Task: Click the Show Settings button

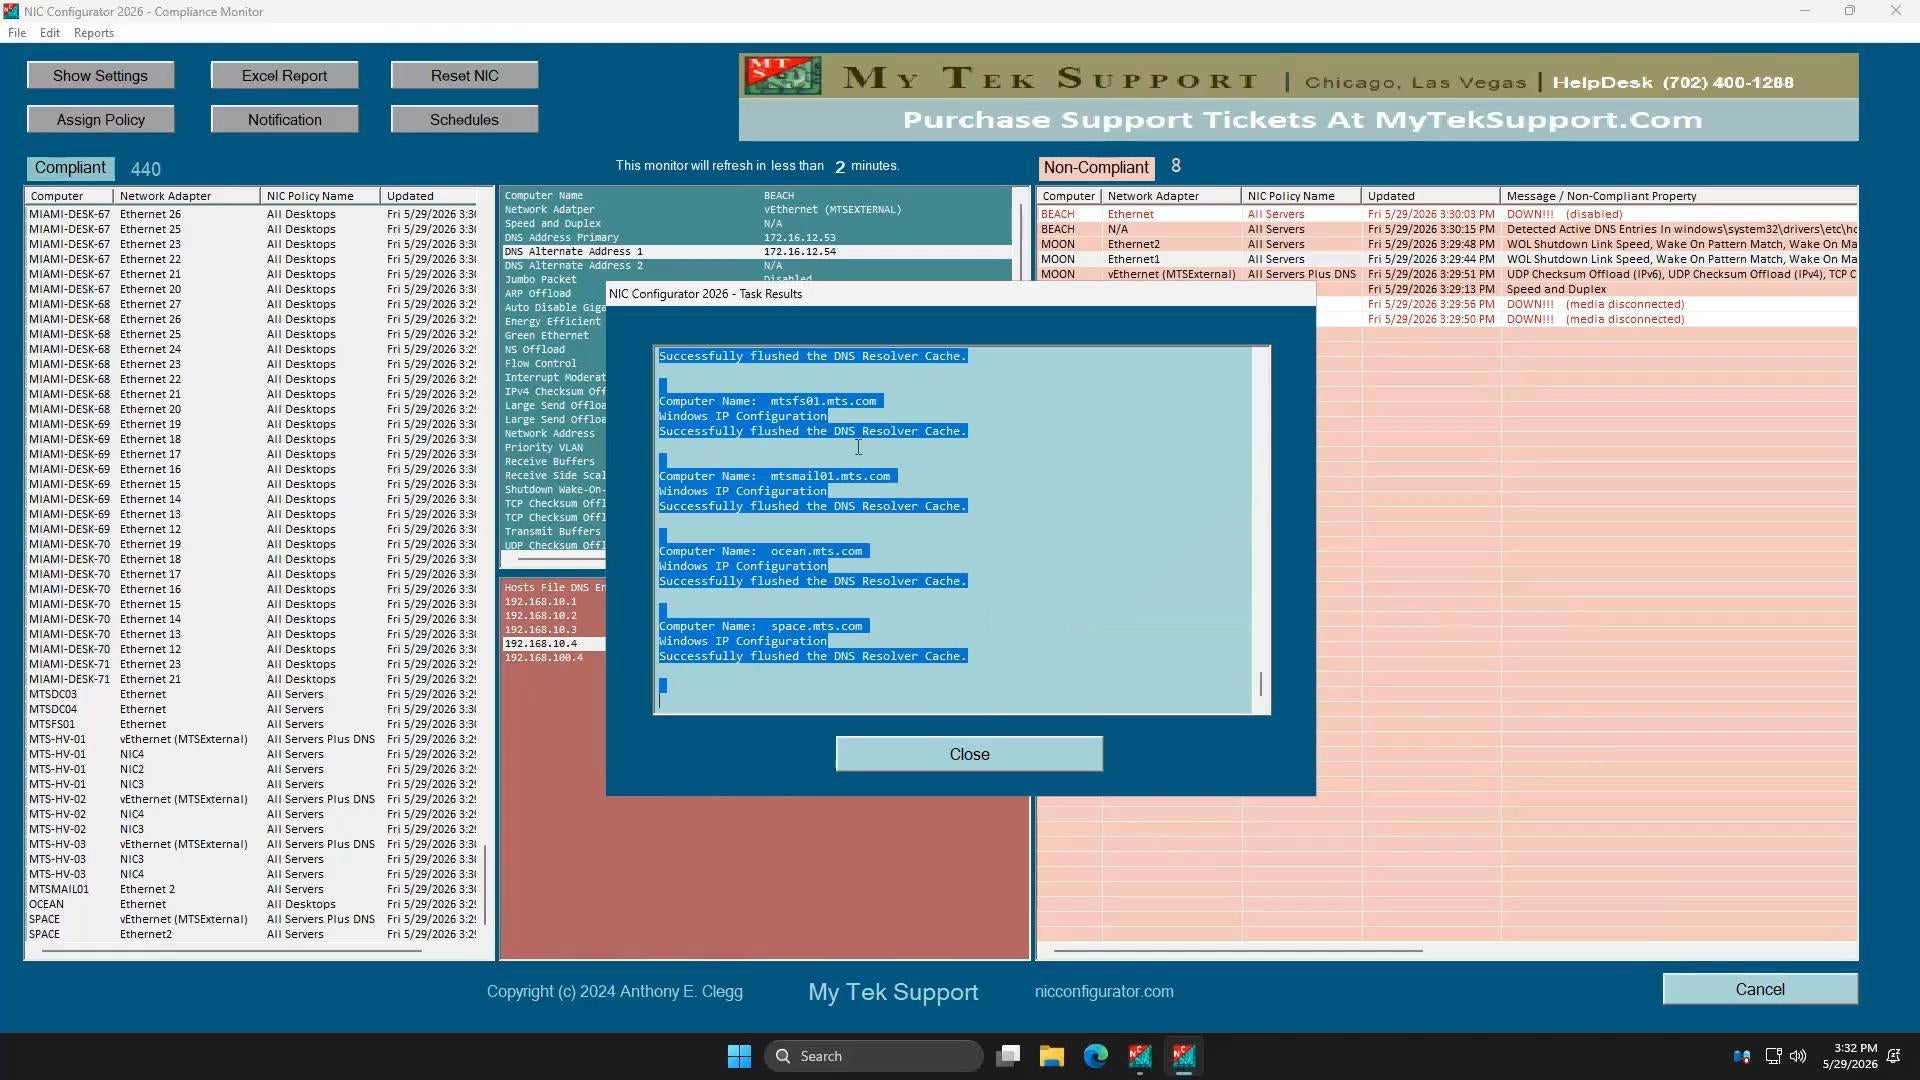Action: [x=100, y=75]
